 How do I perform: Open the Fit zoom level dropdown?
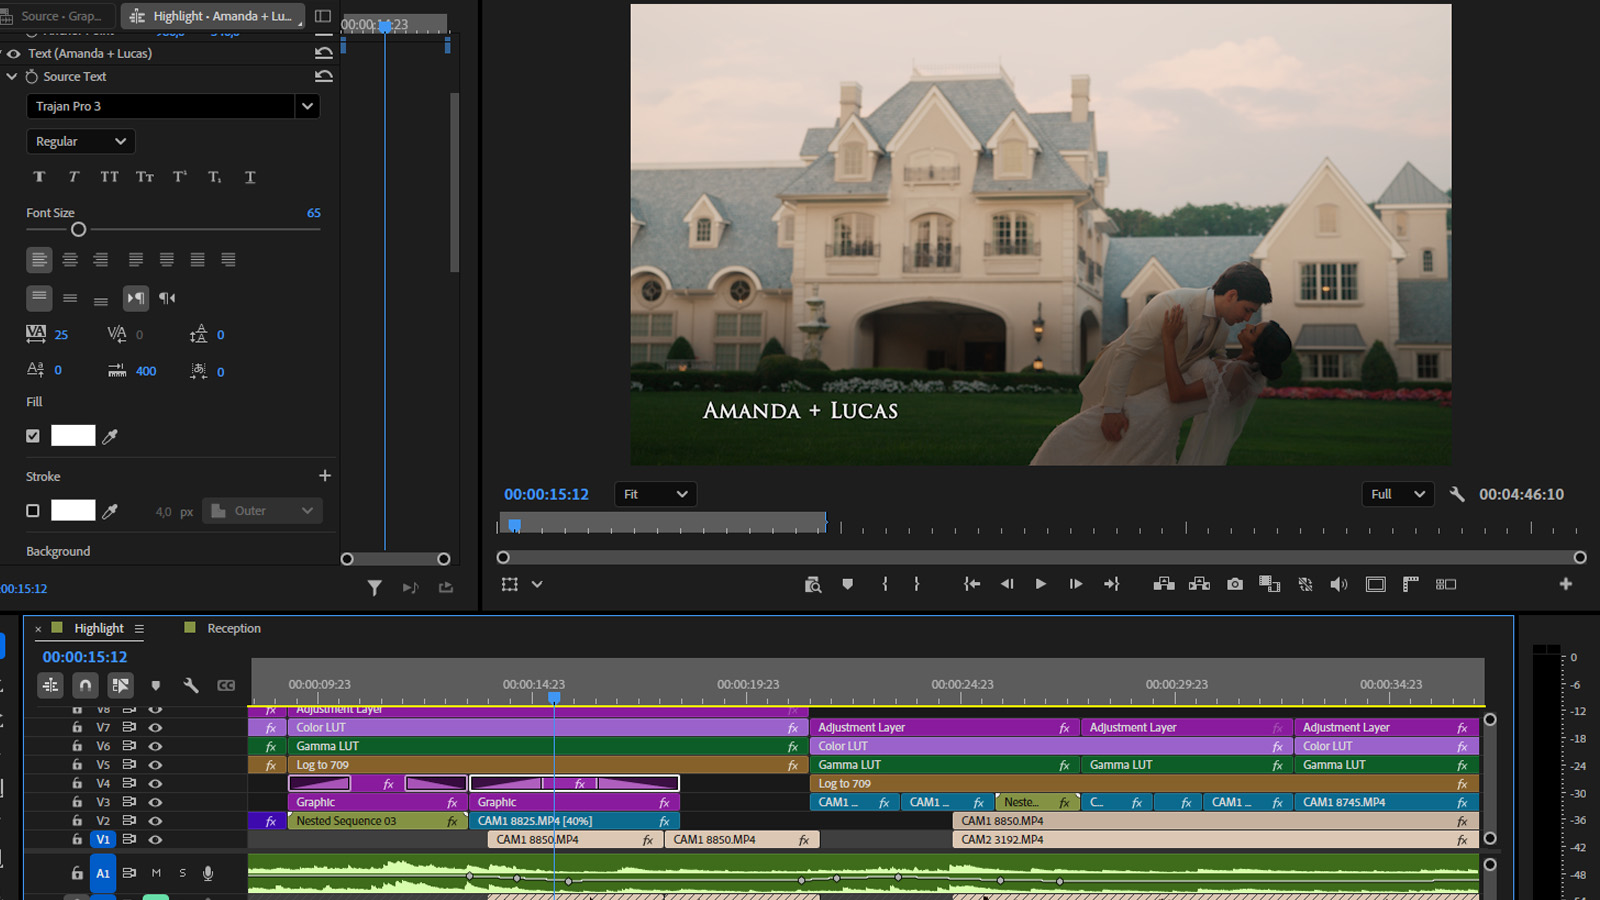(x=655, y=494)
